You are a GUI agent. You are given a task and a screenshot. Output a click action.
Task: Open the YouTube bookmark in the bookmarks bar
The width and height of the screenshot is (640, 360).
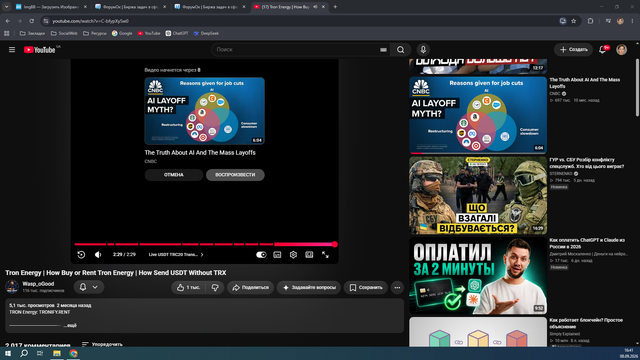tap(149, 33)
